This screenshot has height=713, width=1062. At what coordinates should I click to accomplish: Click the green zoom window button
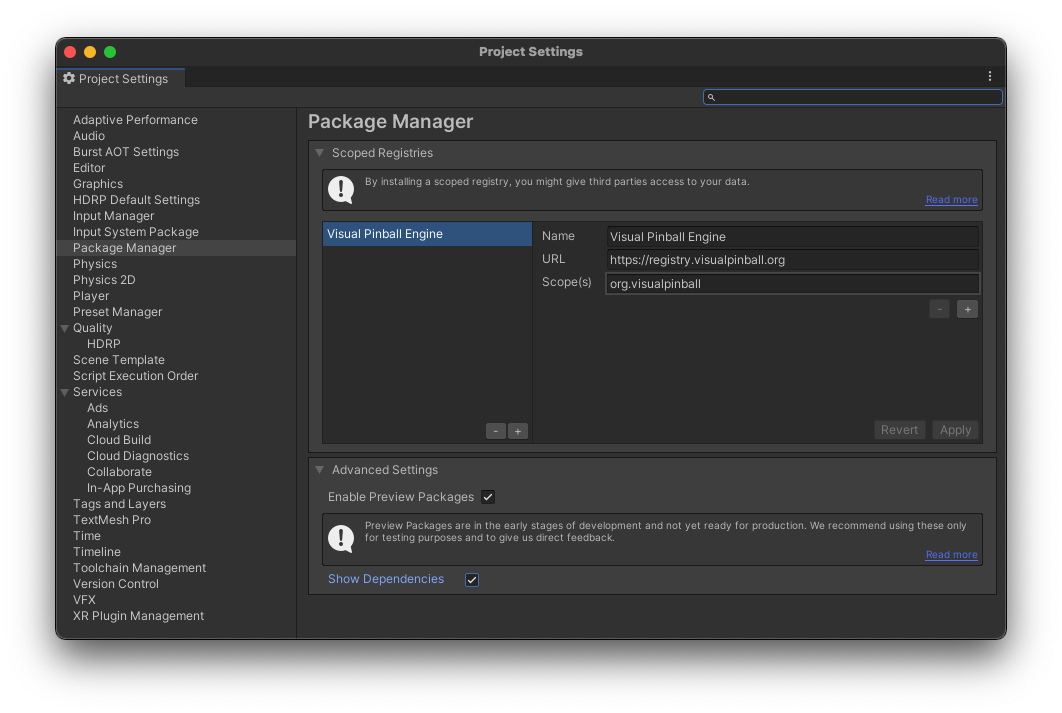pyautogui.click(x=110, y=52)
